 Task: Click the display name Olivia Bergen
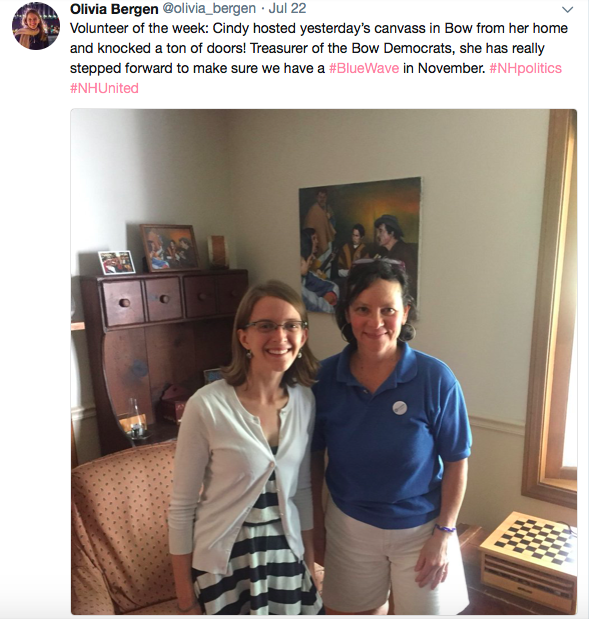click(x=114, y=9)
